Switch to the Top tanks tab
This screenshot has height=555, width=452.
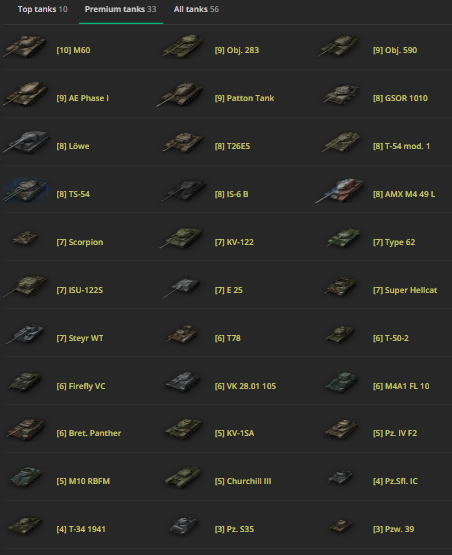(42, 9)
